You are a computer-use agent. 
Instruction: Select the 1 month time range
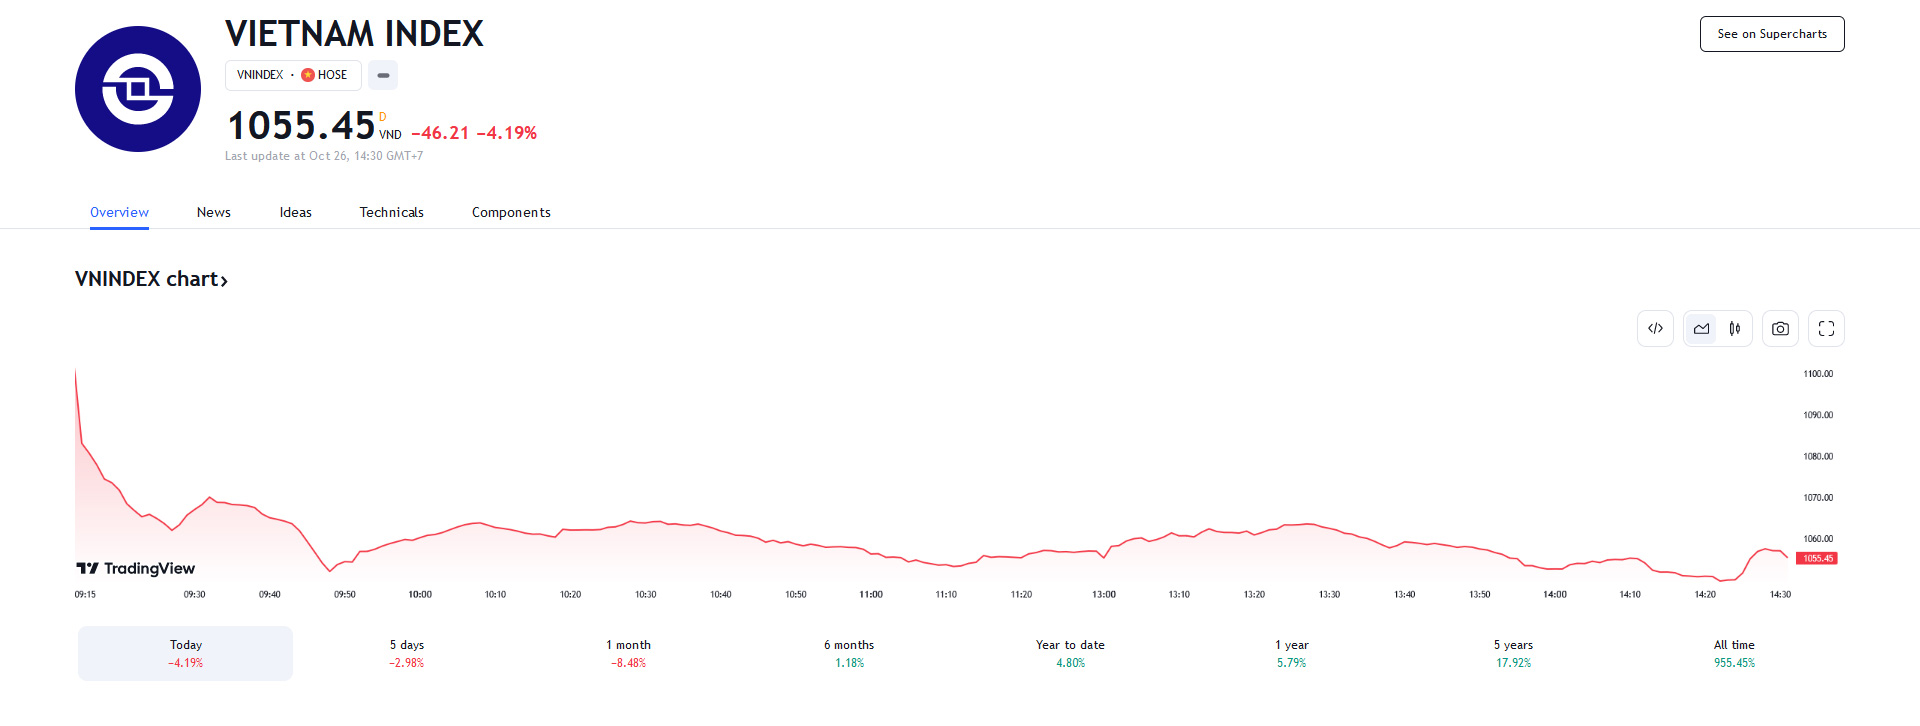coord(628,654)
